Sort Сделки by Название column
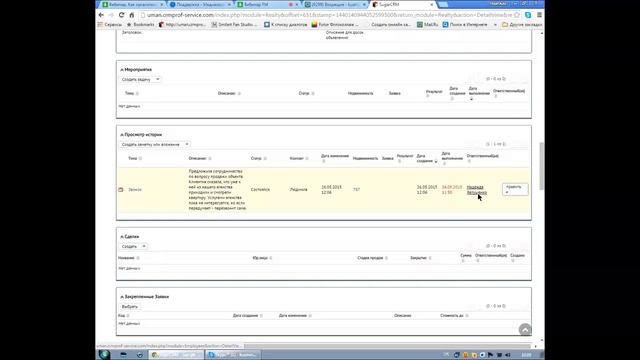 [129, 258]
